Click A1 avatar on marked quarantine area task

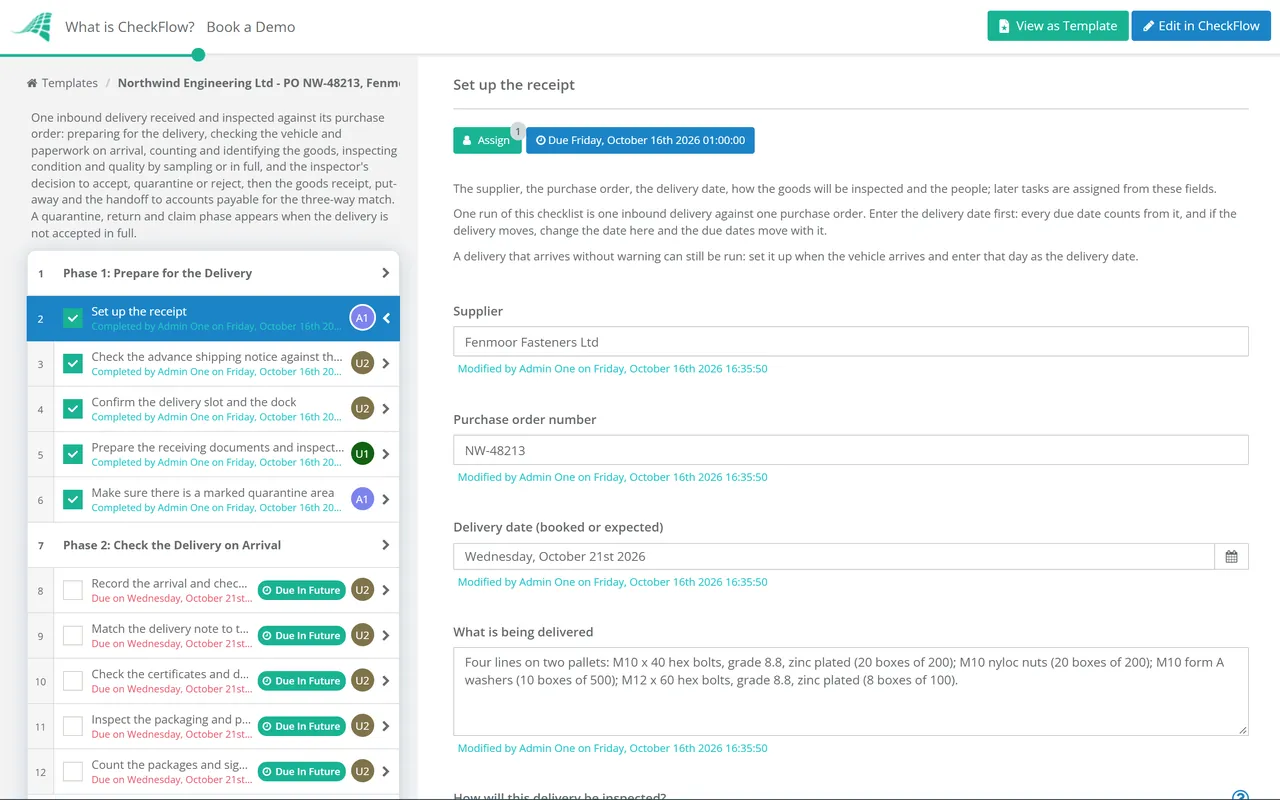click(x=362, y=499)
